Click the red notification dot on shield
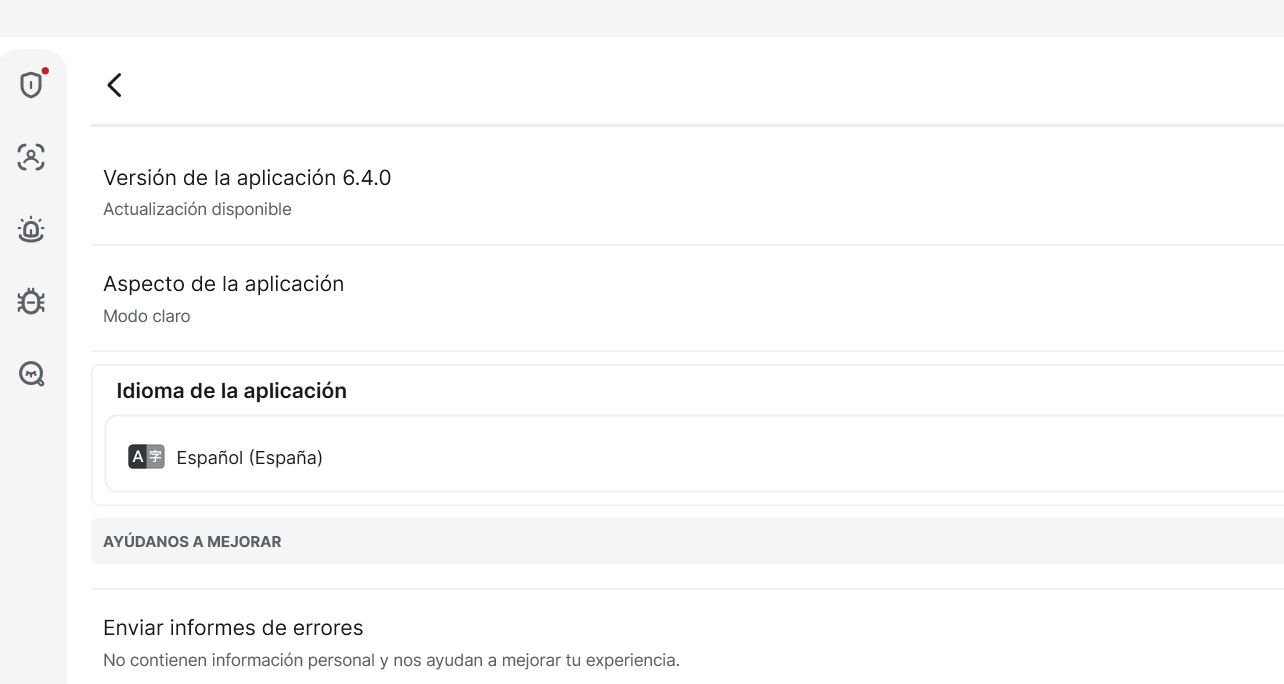Image resolution: width=1284 pixels, height=684 pixels. coord(45,71)
